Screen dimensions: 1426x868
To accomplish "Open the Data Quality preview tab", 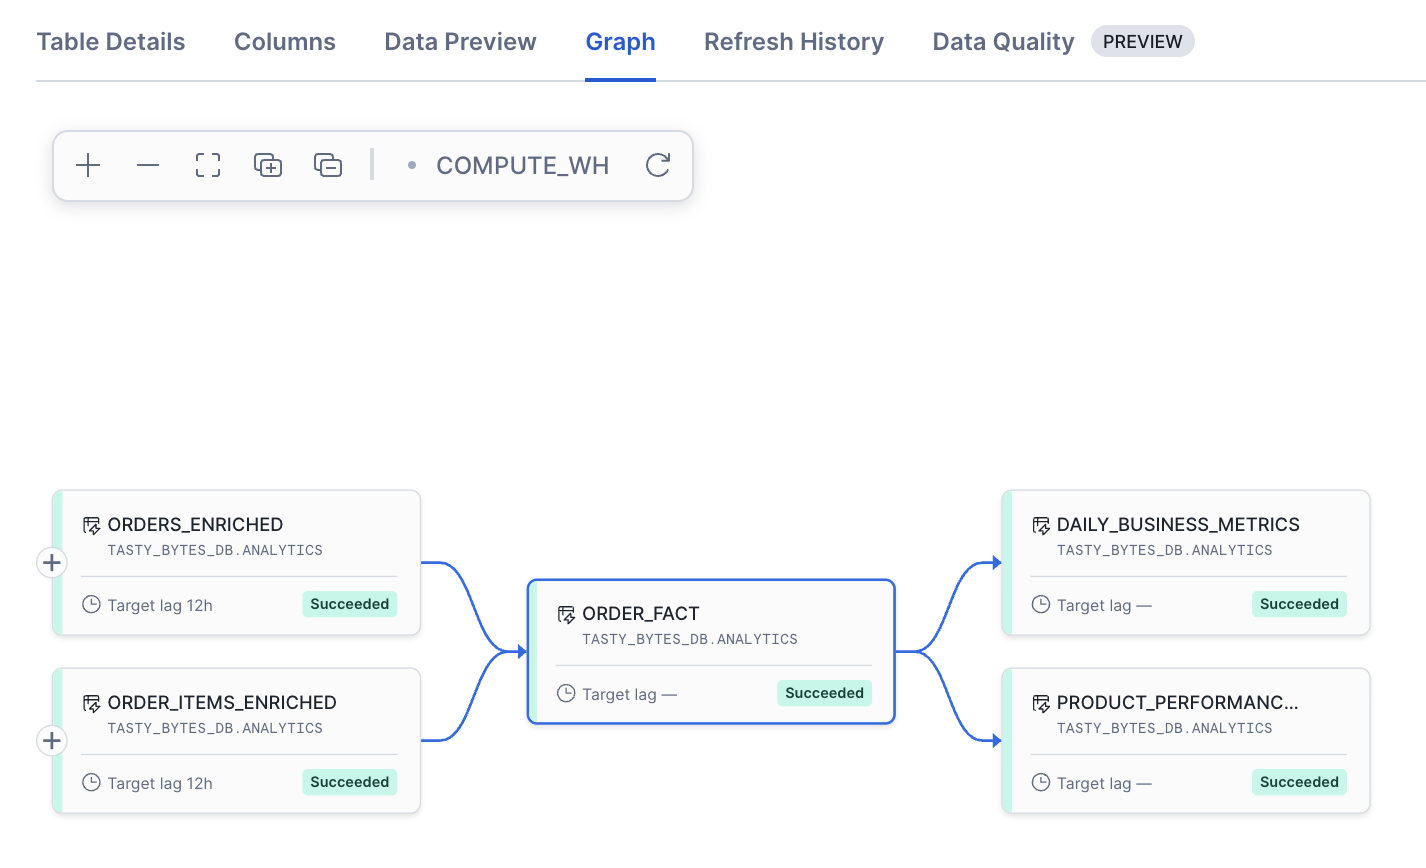I will (x=1003, y=42).
